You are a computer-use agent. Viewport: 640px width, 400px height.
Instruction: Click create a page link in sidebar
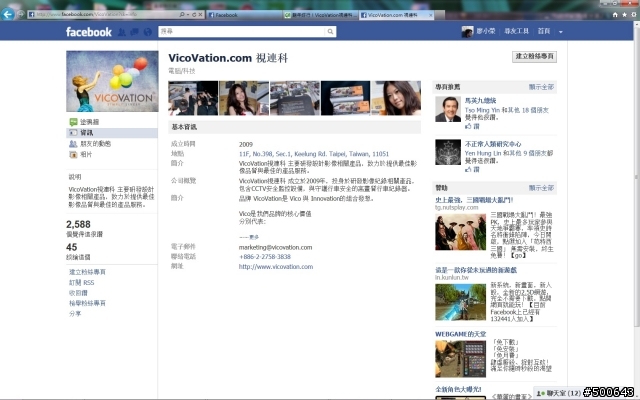[x=87, y=272]
